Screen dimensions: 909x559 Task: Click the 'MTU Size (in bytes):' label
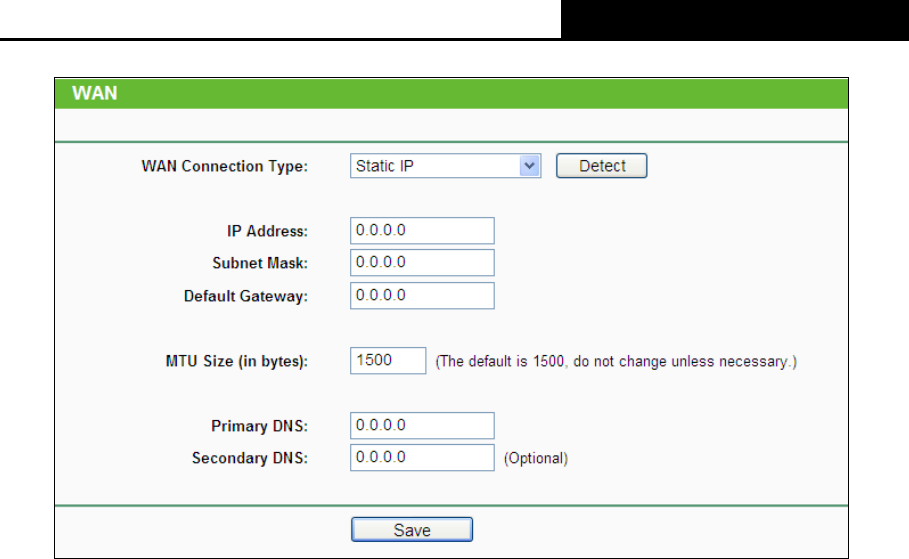click(x=237, y=361)
